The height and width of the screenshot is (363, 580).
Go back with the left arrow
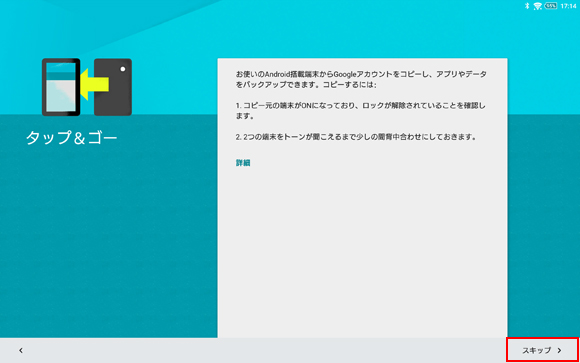tap(21, 350)
